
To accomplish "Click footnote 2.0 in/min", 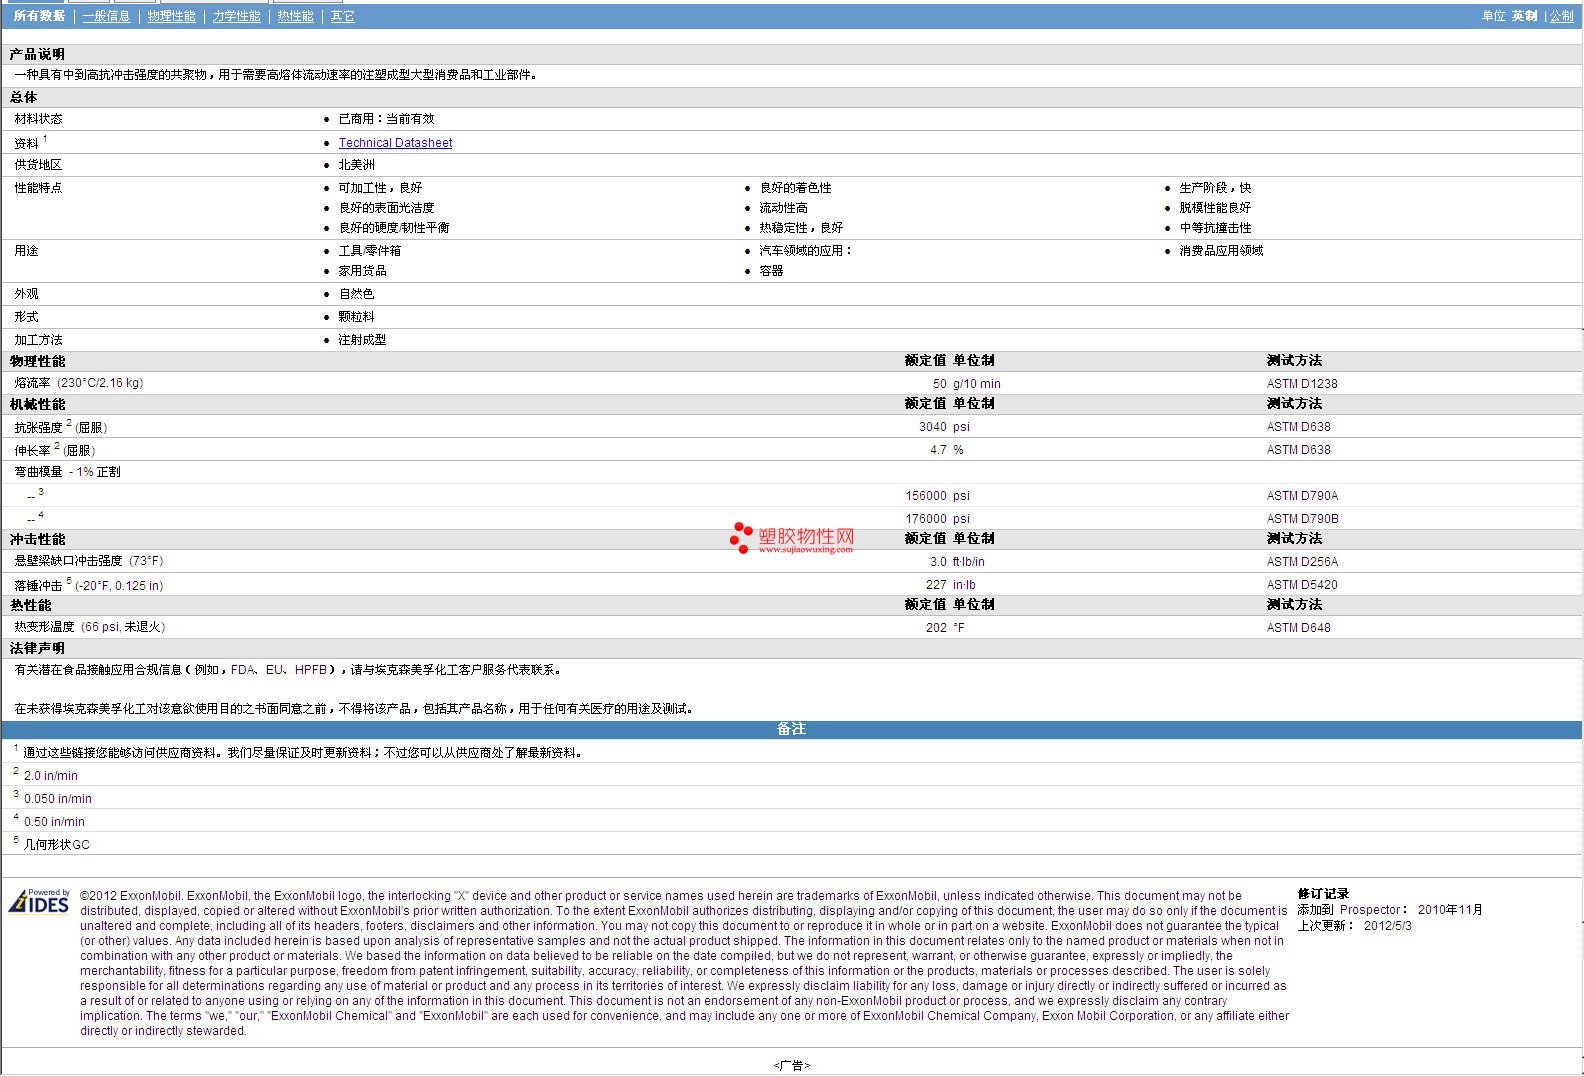I will (50, 776).
